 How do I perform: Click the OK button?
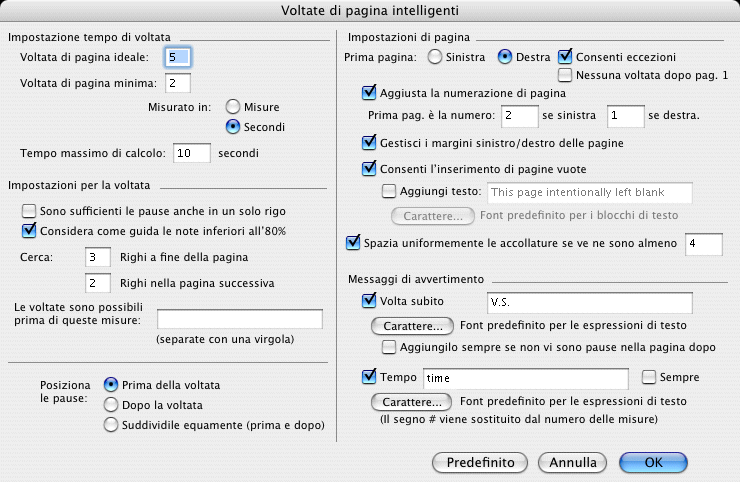pyautogui.click(x=653, y=462)
